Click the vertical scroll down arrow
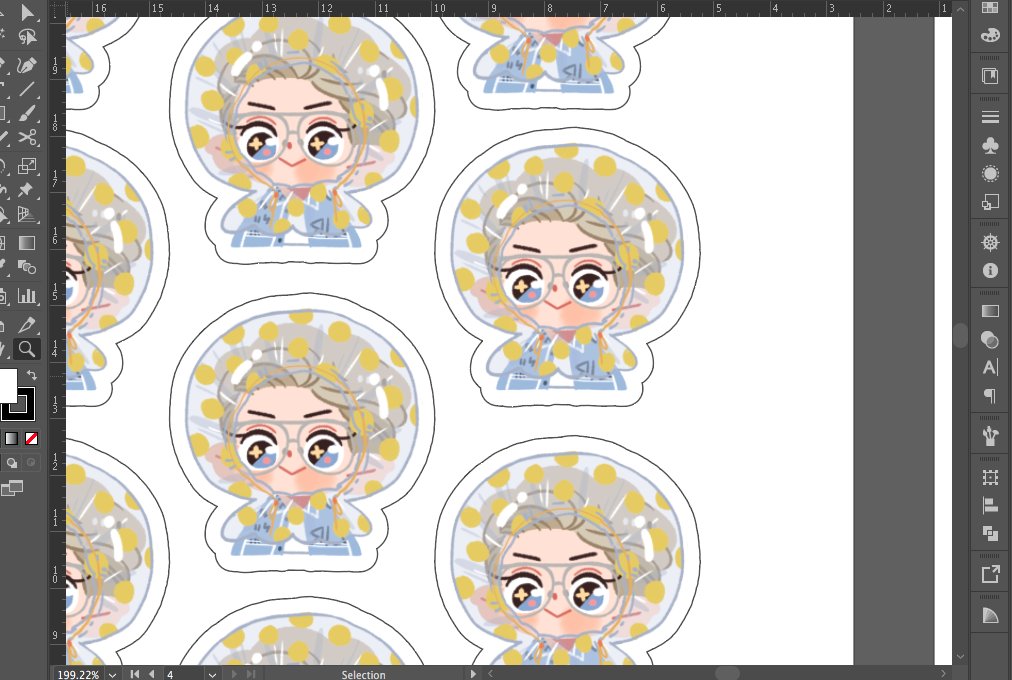 coord(960,657)
